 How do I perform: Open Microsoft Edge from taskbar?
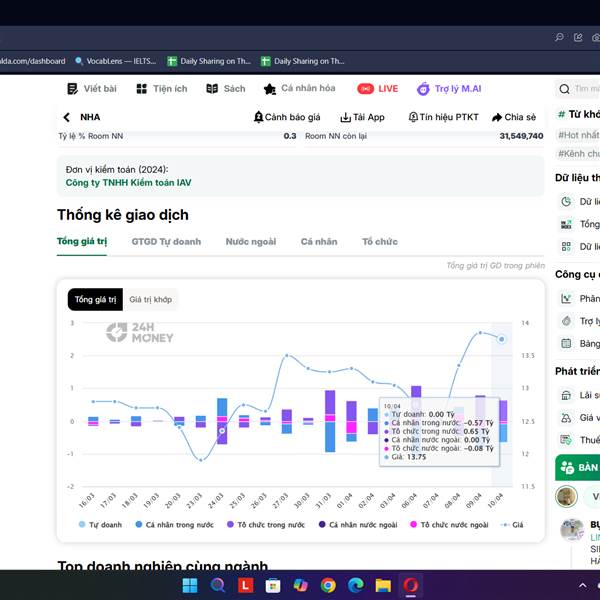point(355,585)
